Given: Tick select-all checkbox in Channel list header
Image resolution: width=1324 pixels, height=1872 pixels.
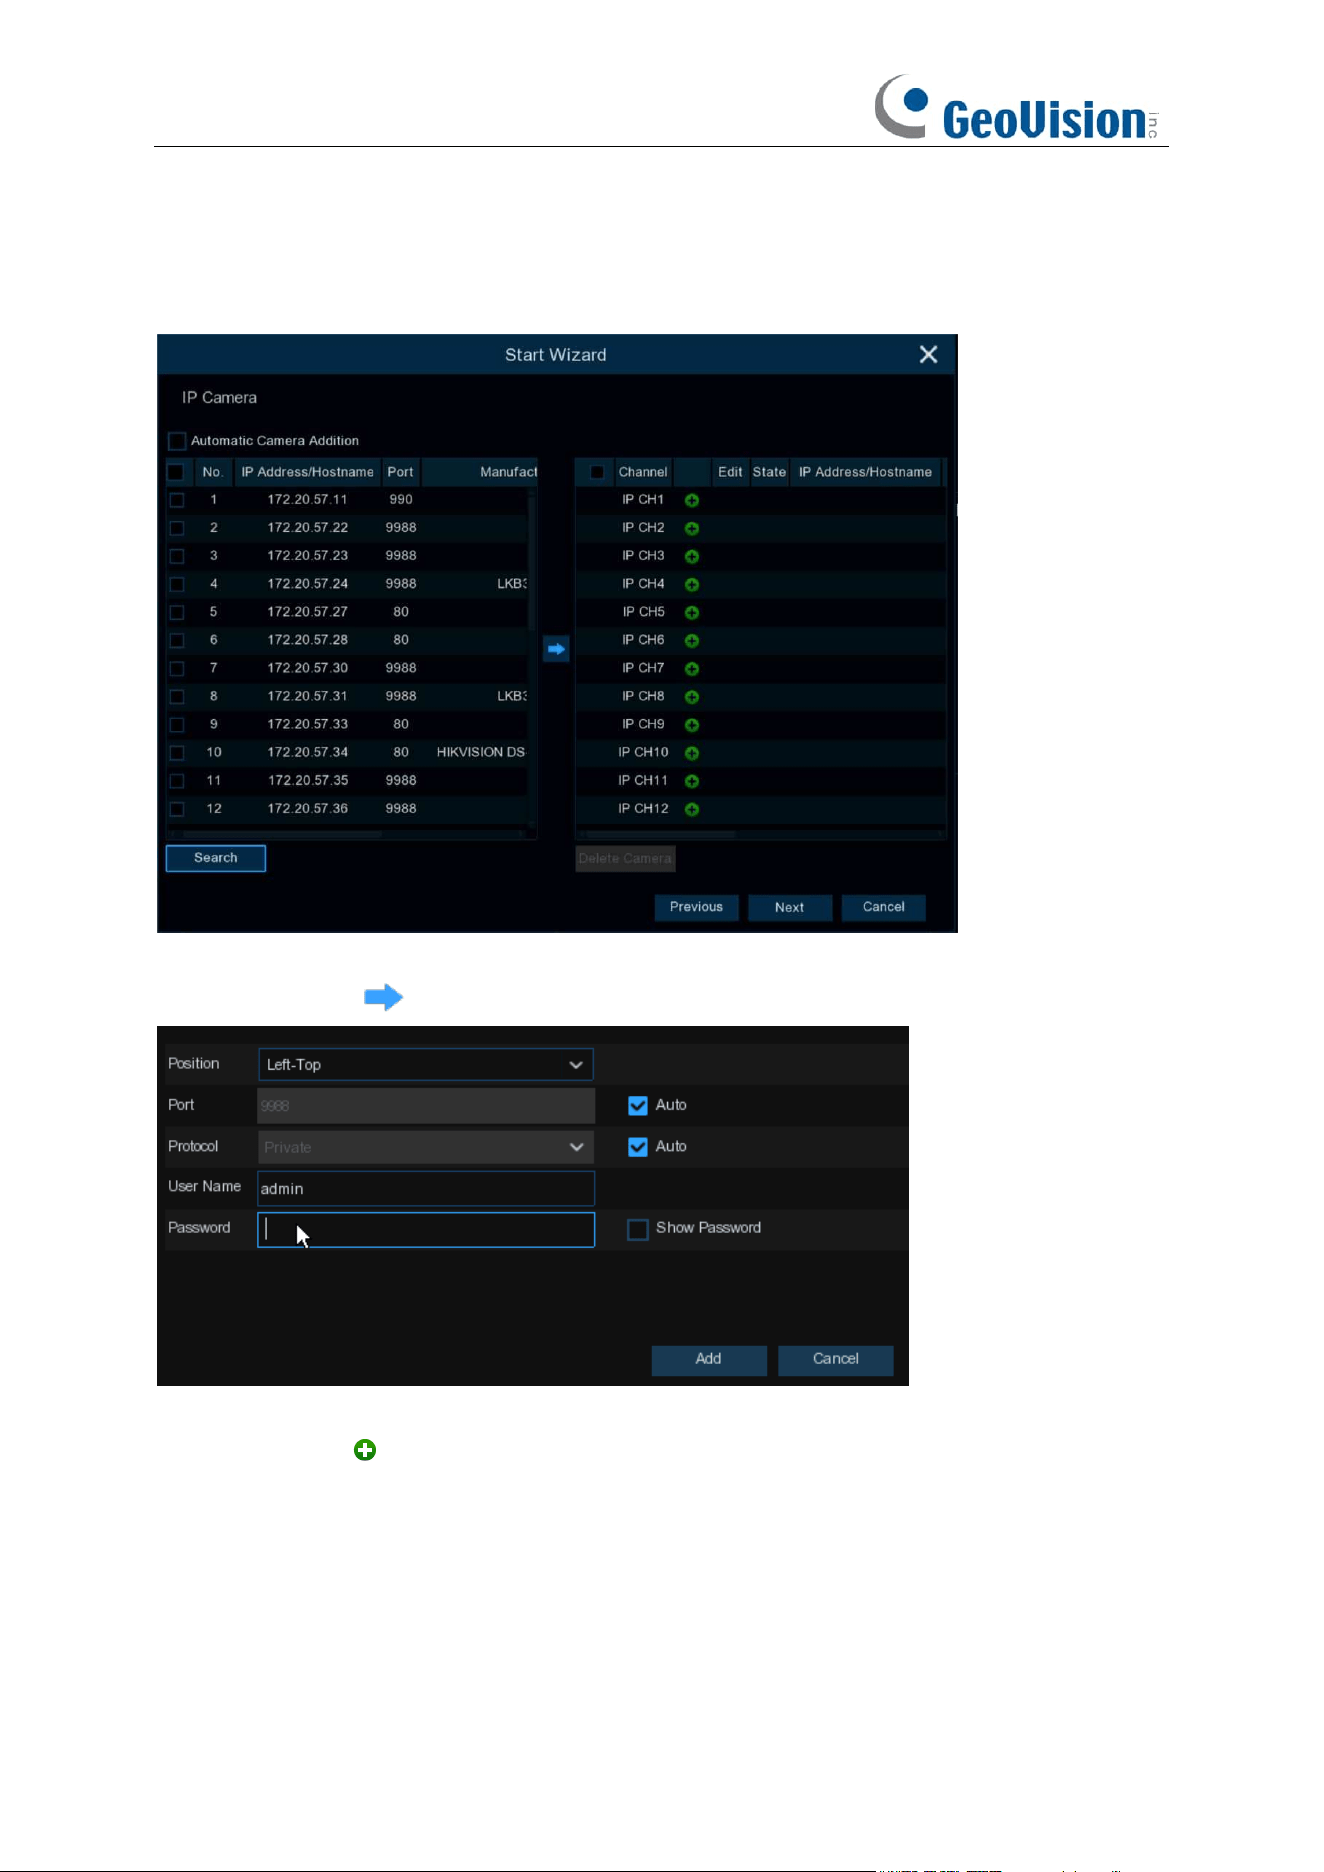Looking at the screenshot, I should point(597,472).
